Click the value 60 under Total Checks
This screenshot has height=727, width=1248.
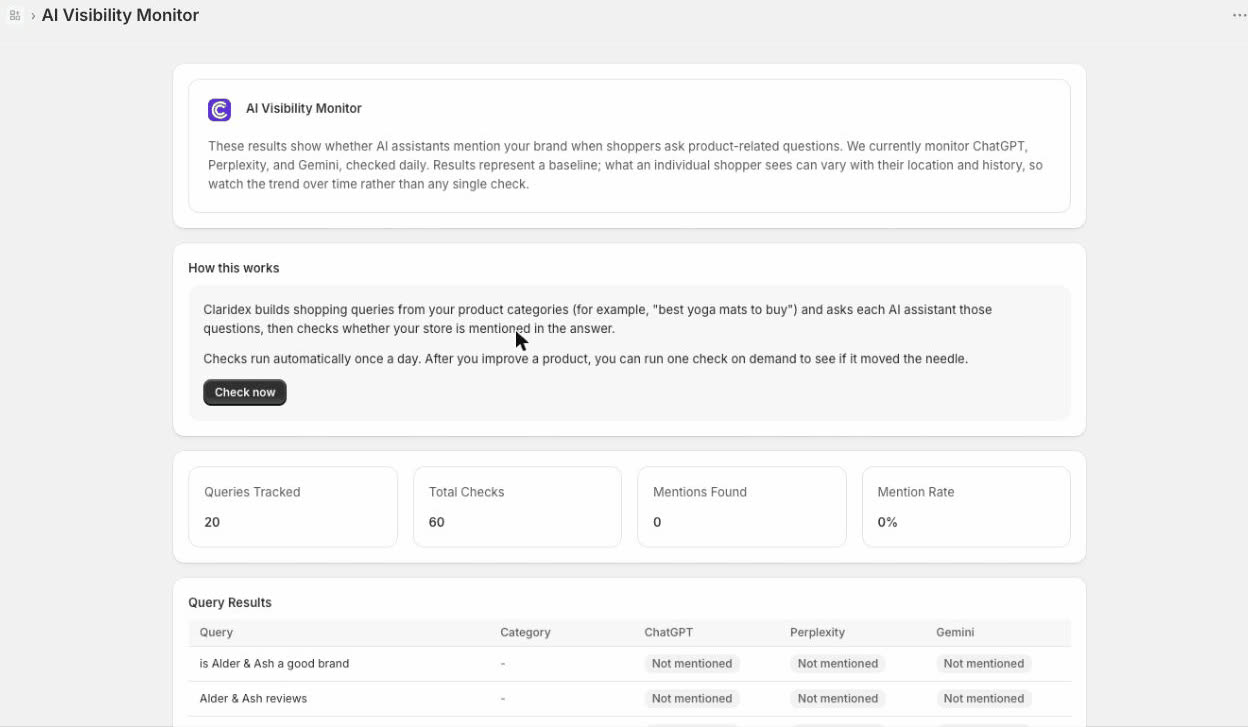pyautogui.click(x=437, y=522)
